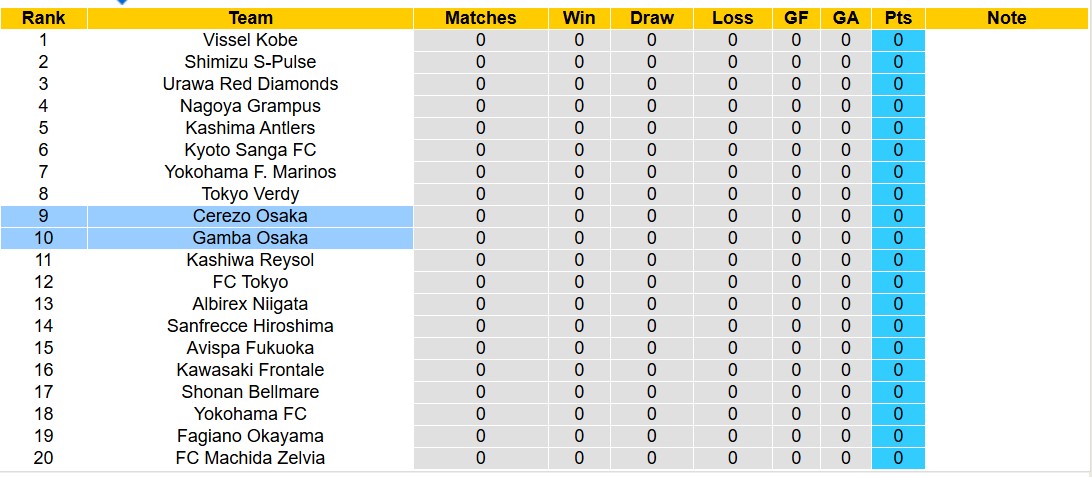1092x477 pixels.
Task: Click the Note column header
Action: point(1006,18)
